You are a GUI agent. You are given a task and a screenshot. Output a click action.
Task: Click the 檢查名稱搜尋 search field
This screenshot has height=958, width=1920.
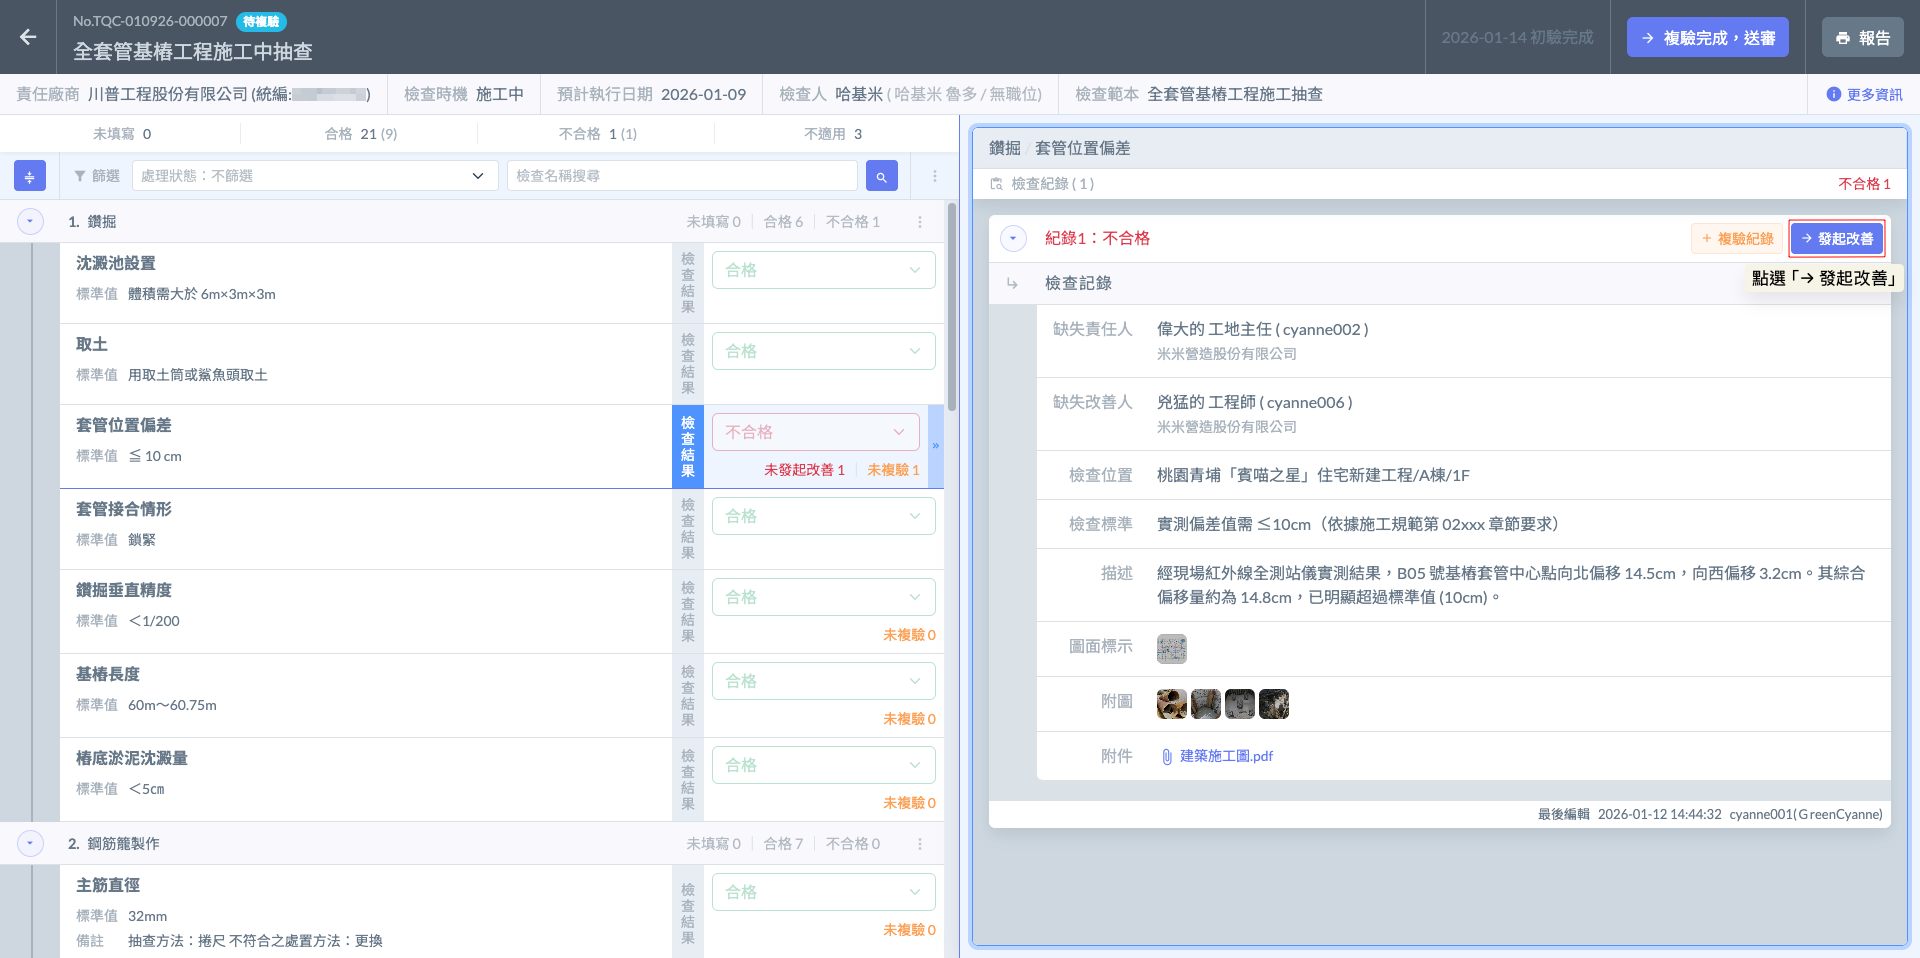coord(682,176)
